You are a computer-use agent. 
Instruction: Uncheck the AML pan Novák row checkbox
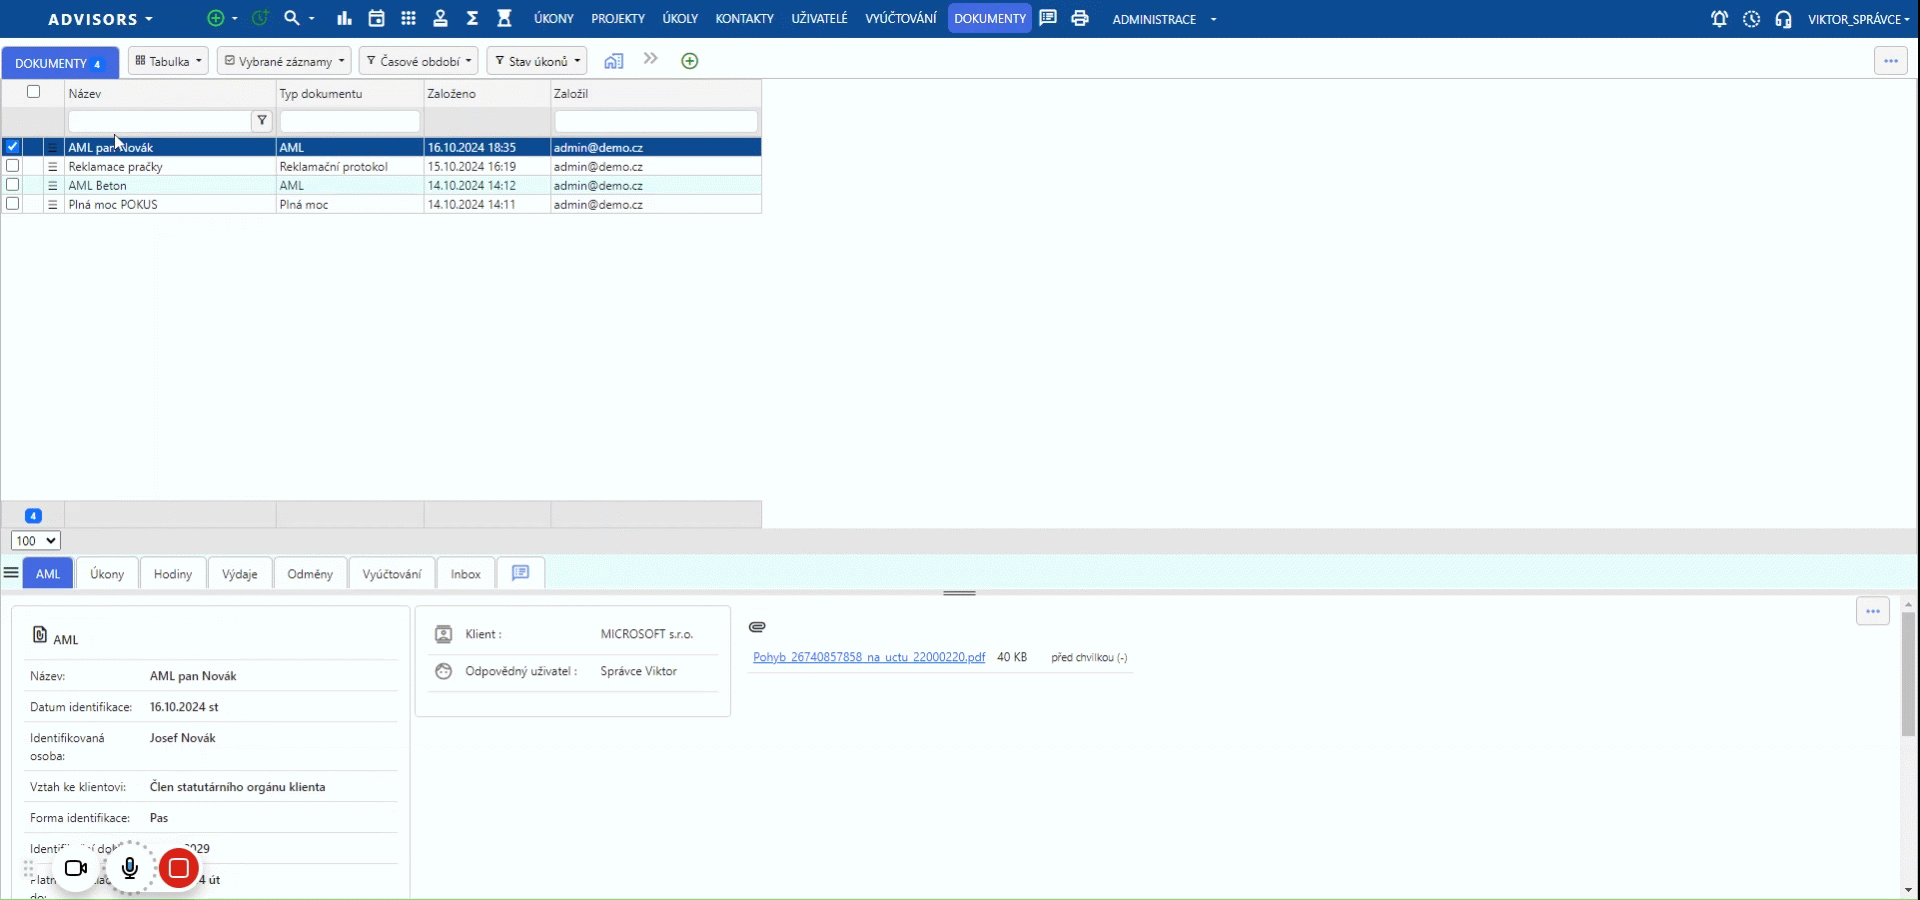pyautogui.click(x=13, y=147)
